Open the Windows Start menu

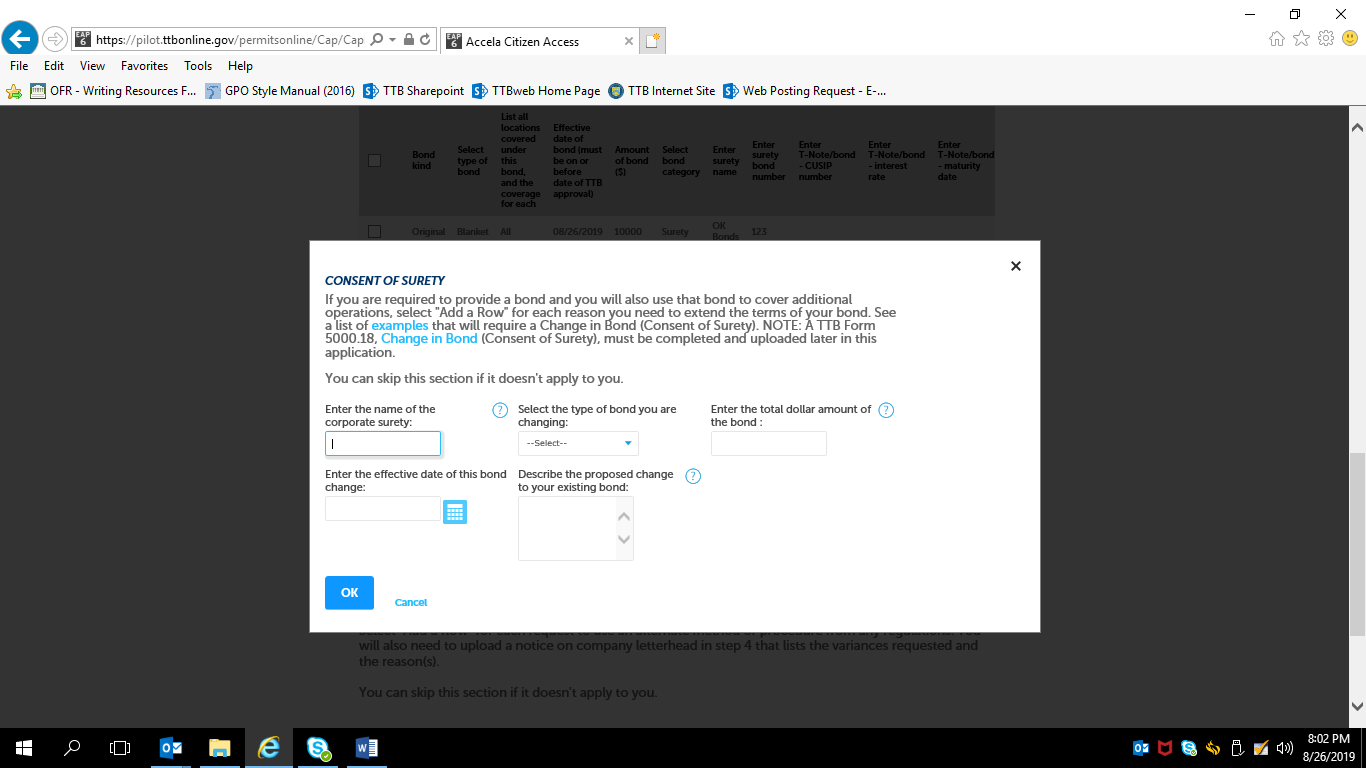(24, 748)
